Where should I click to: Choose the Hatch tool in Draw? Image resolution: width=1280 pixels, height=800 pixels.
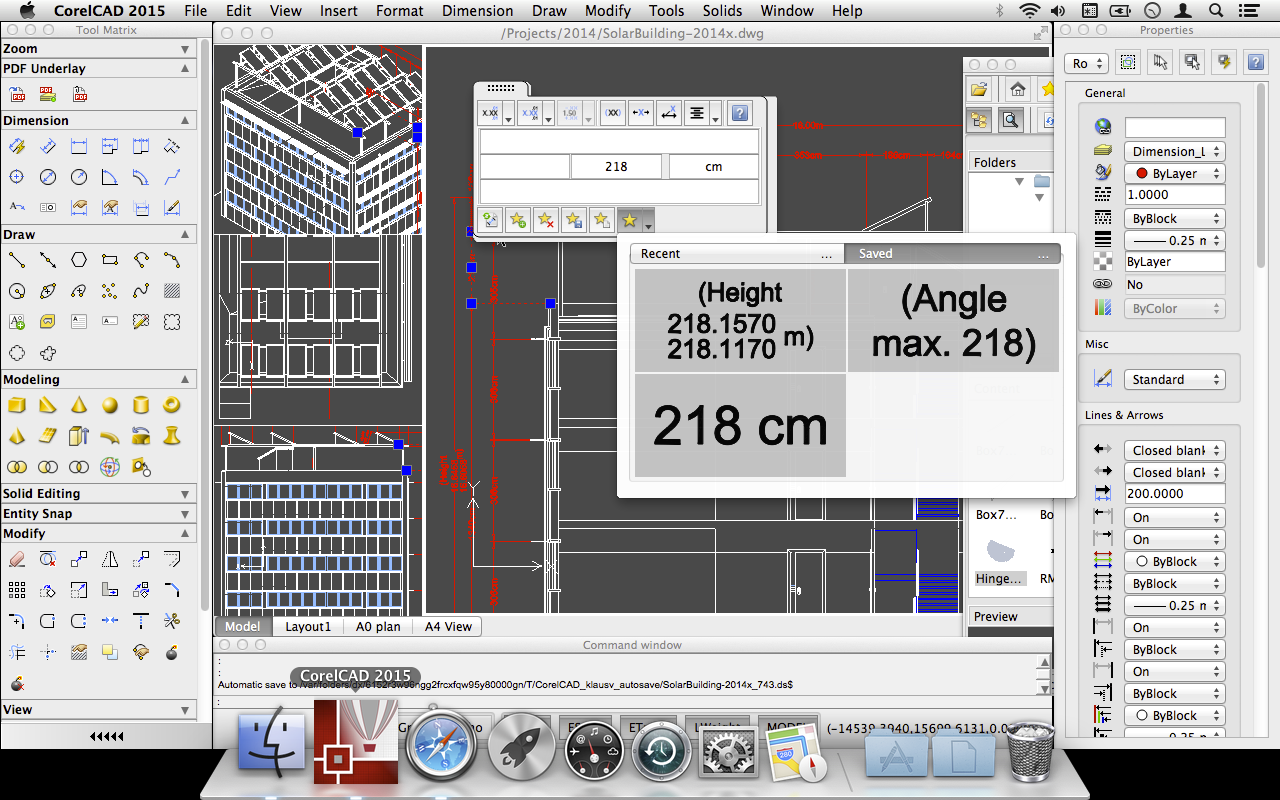click(x=172, y=292)
